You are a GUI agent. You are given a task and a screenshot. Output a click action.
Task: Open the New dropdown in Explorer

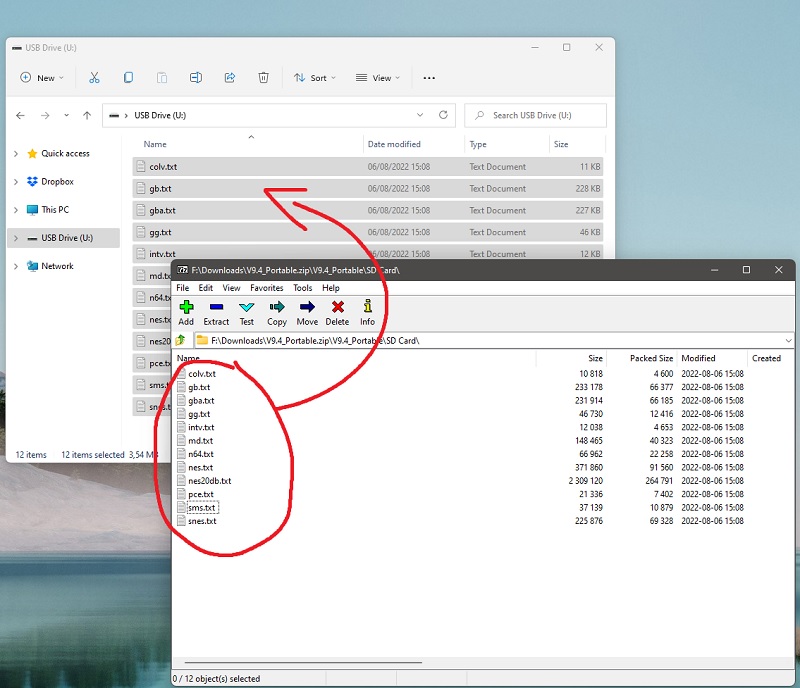[x=42, y=78]
